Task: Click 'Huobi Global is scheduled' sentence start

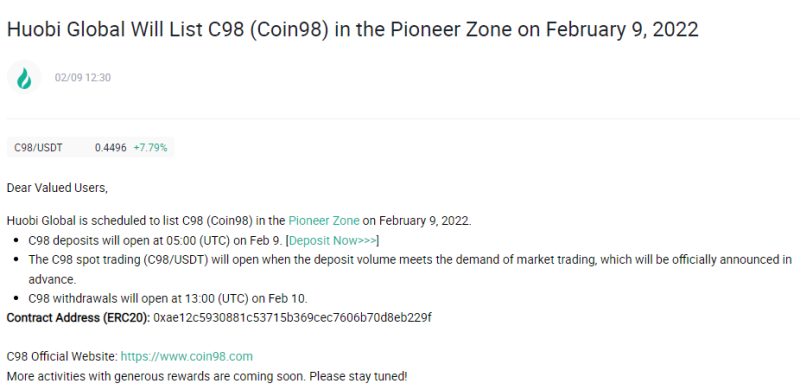Action: click(69, 221)
